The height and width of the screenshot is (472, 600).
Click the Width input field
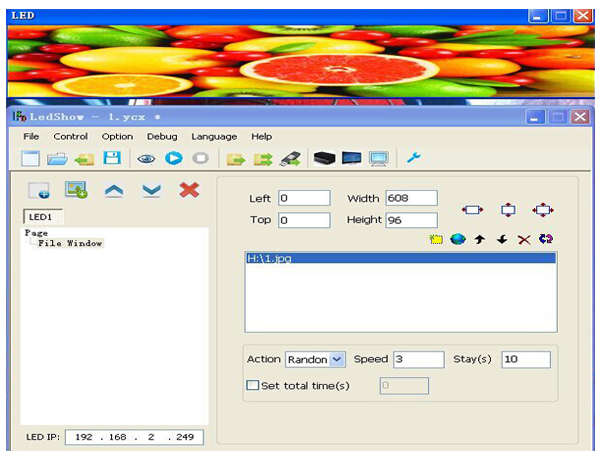pyautogui.click(x=410, y=198)
